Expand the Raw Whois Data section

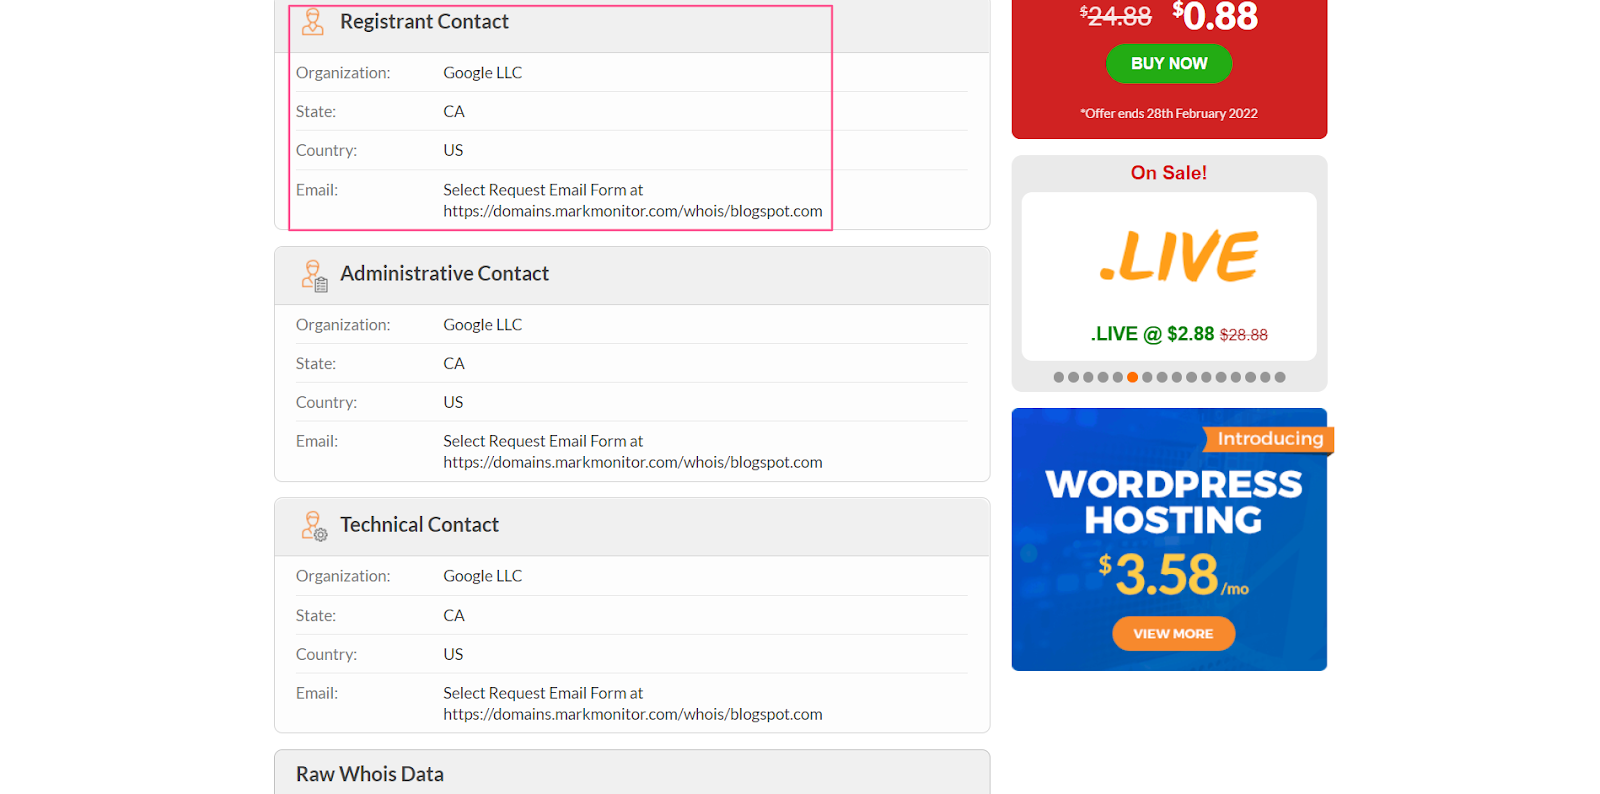click(x=370, y=774)
